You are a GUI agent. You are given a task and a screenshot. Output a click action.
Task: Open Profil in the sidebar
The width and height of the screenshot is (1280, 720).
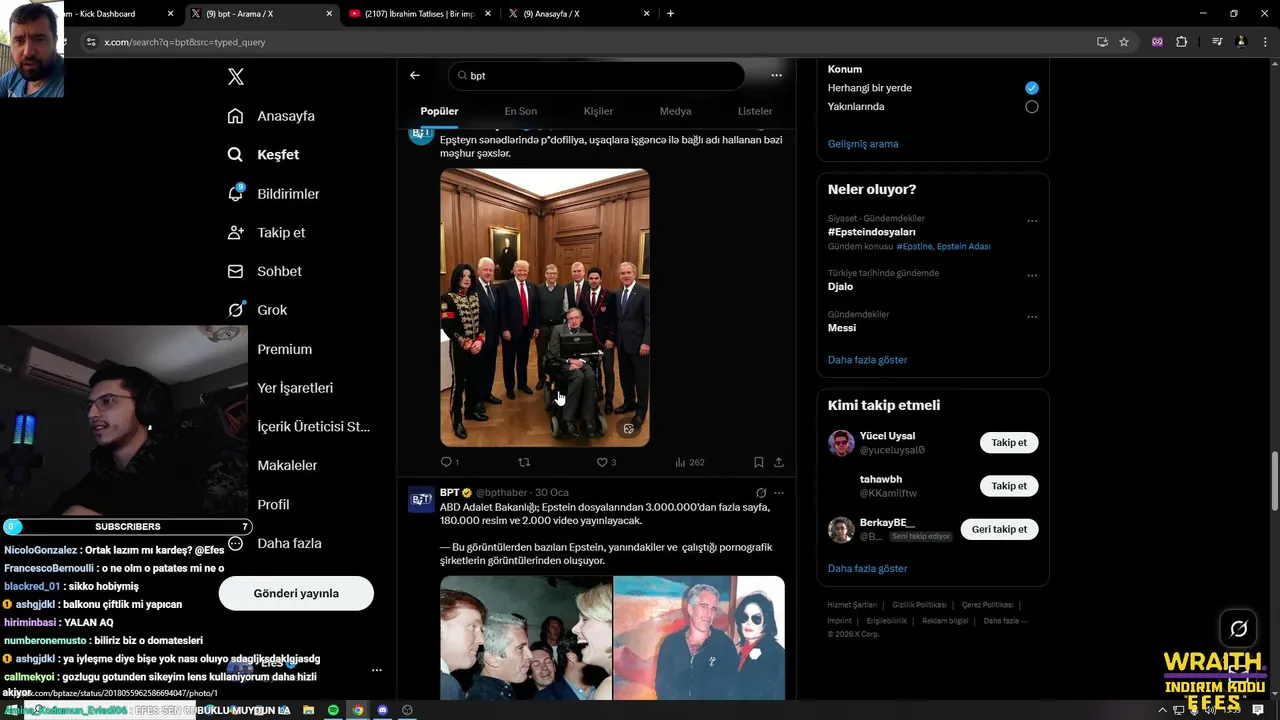[273, 504]
